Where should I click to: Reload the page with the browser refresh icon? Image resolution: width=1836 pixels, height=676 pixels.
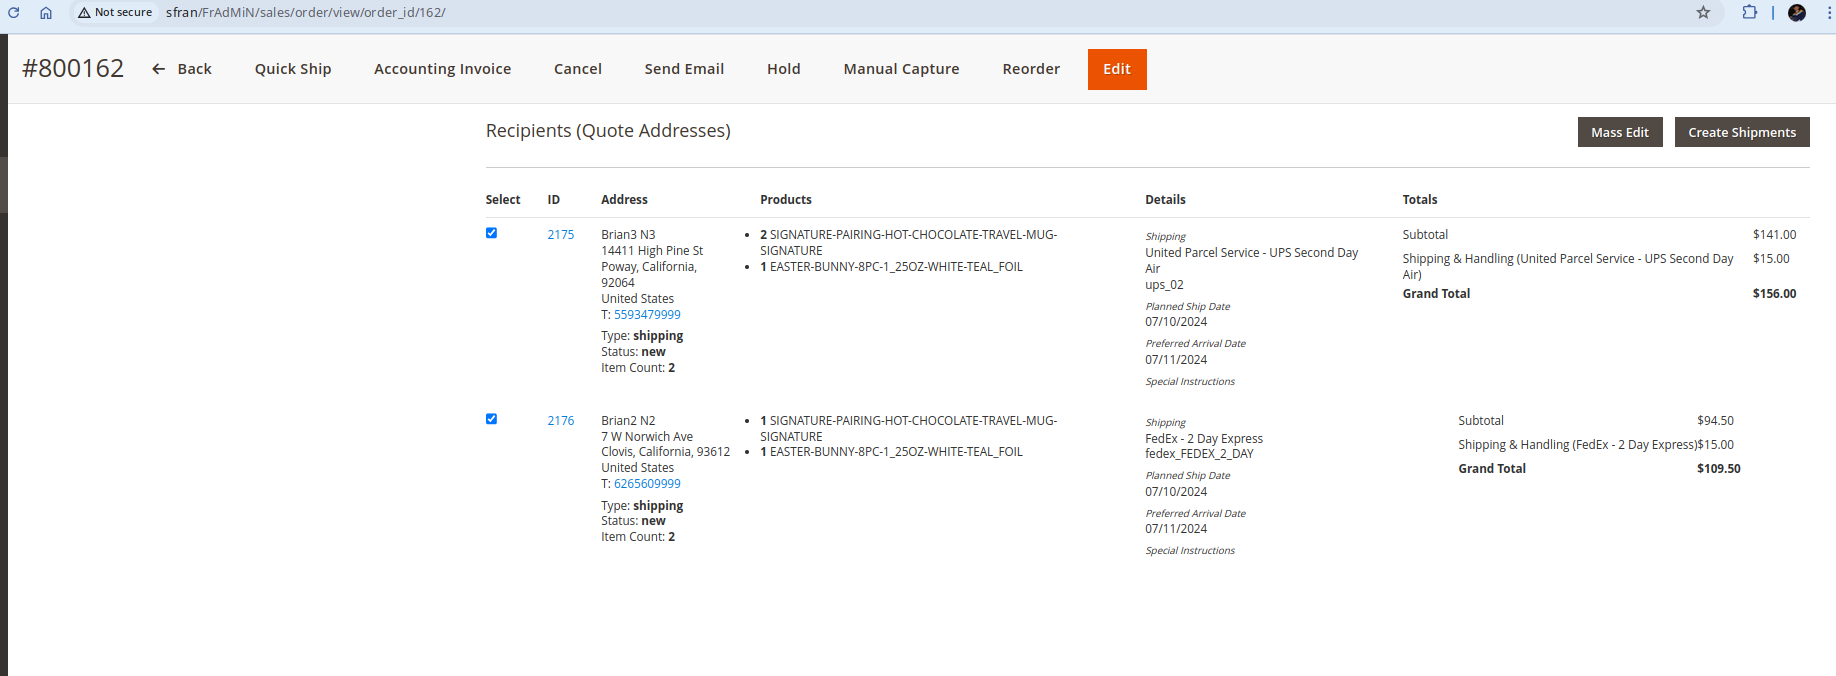(x=14, y=13)
